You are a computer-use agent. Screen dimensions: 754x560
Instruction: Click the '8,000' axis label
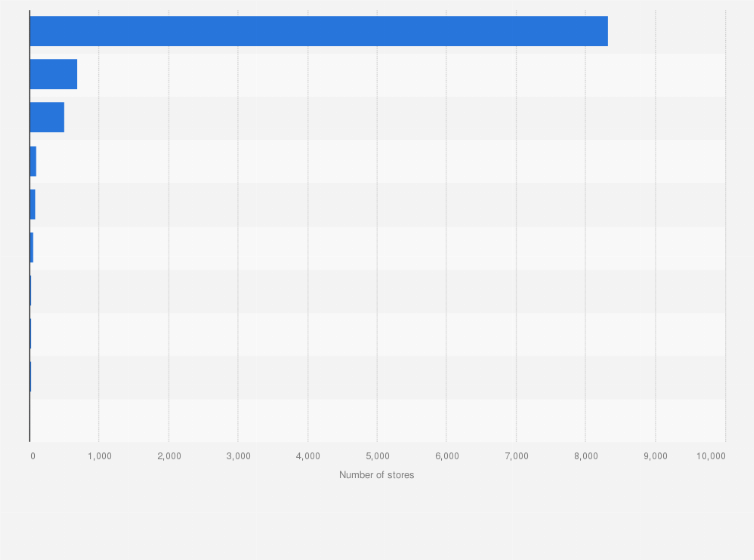coord(586,456)
